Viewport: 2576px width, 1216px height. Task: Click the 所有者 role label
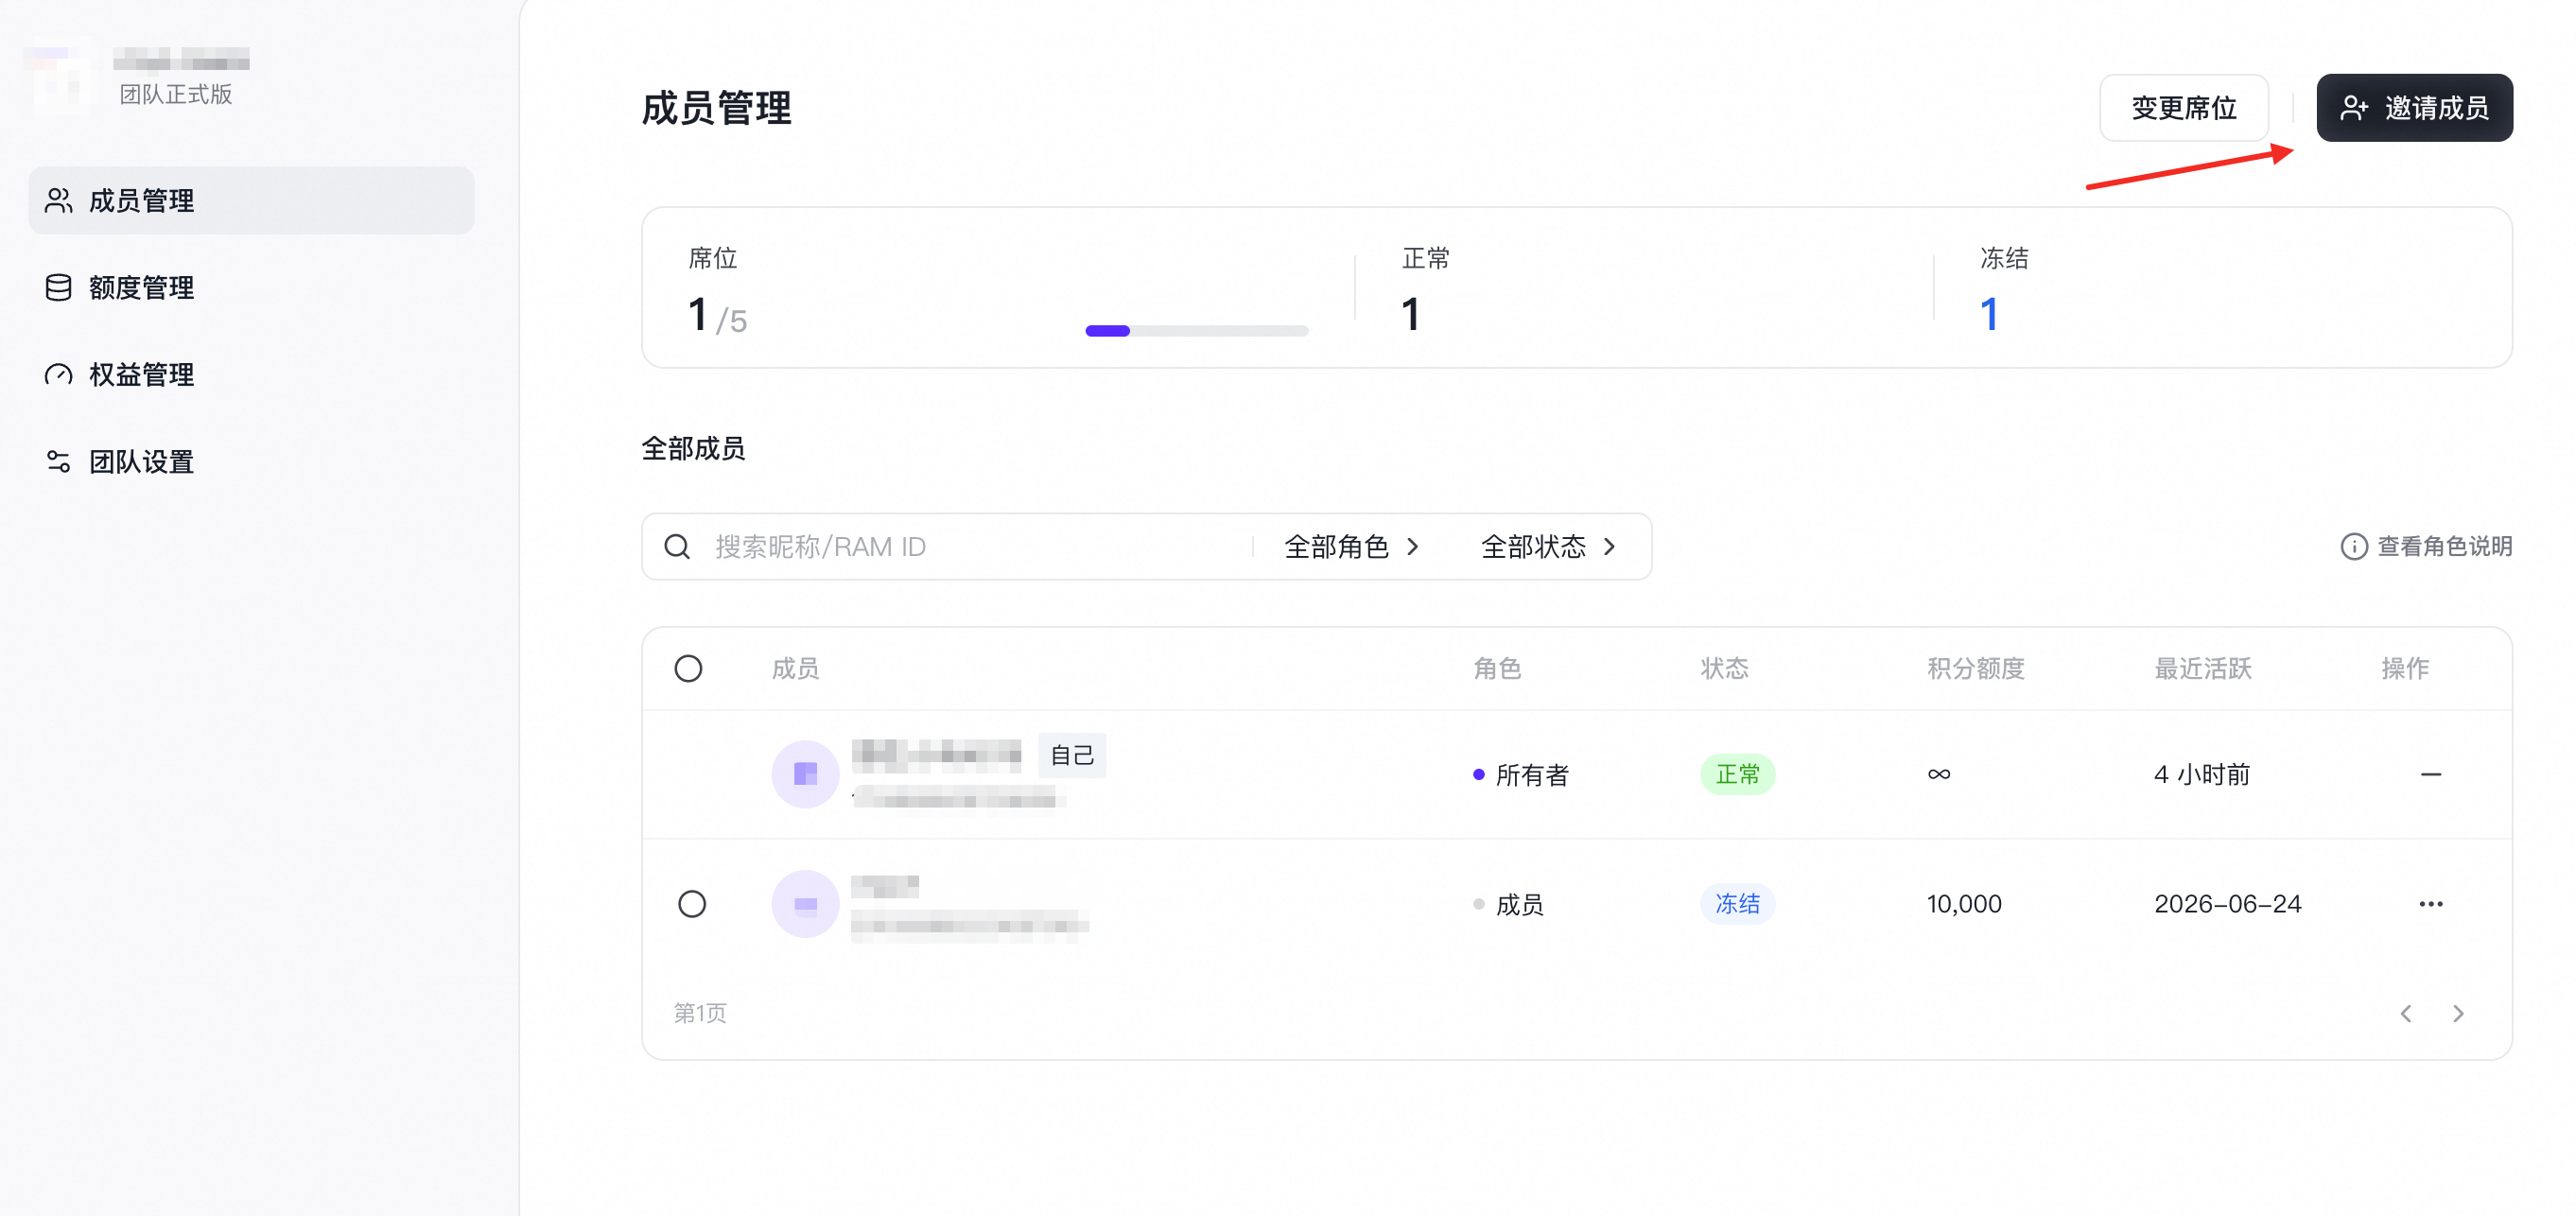point(1532,775)
